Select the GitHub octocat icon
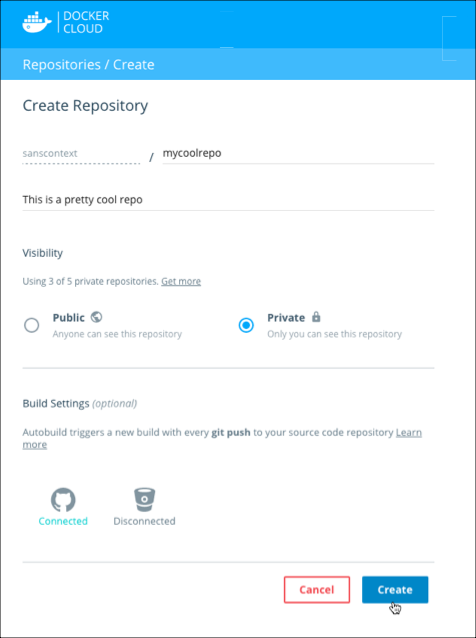476x638 pixels. [63, 500]
